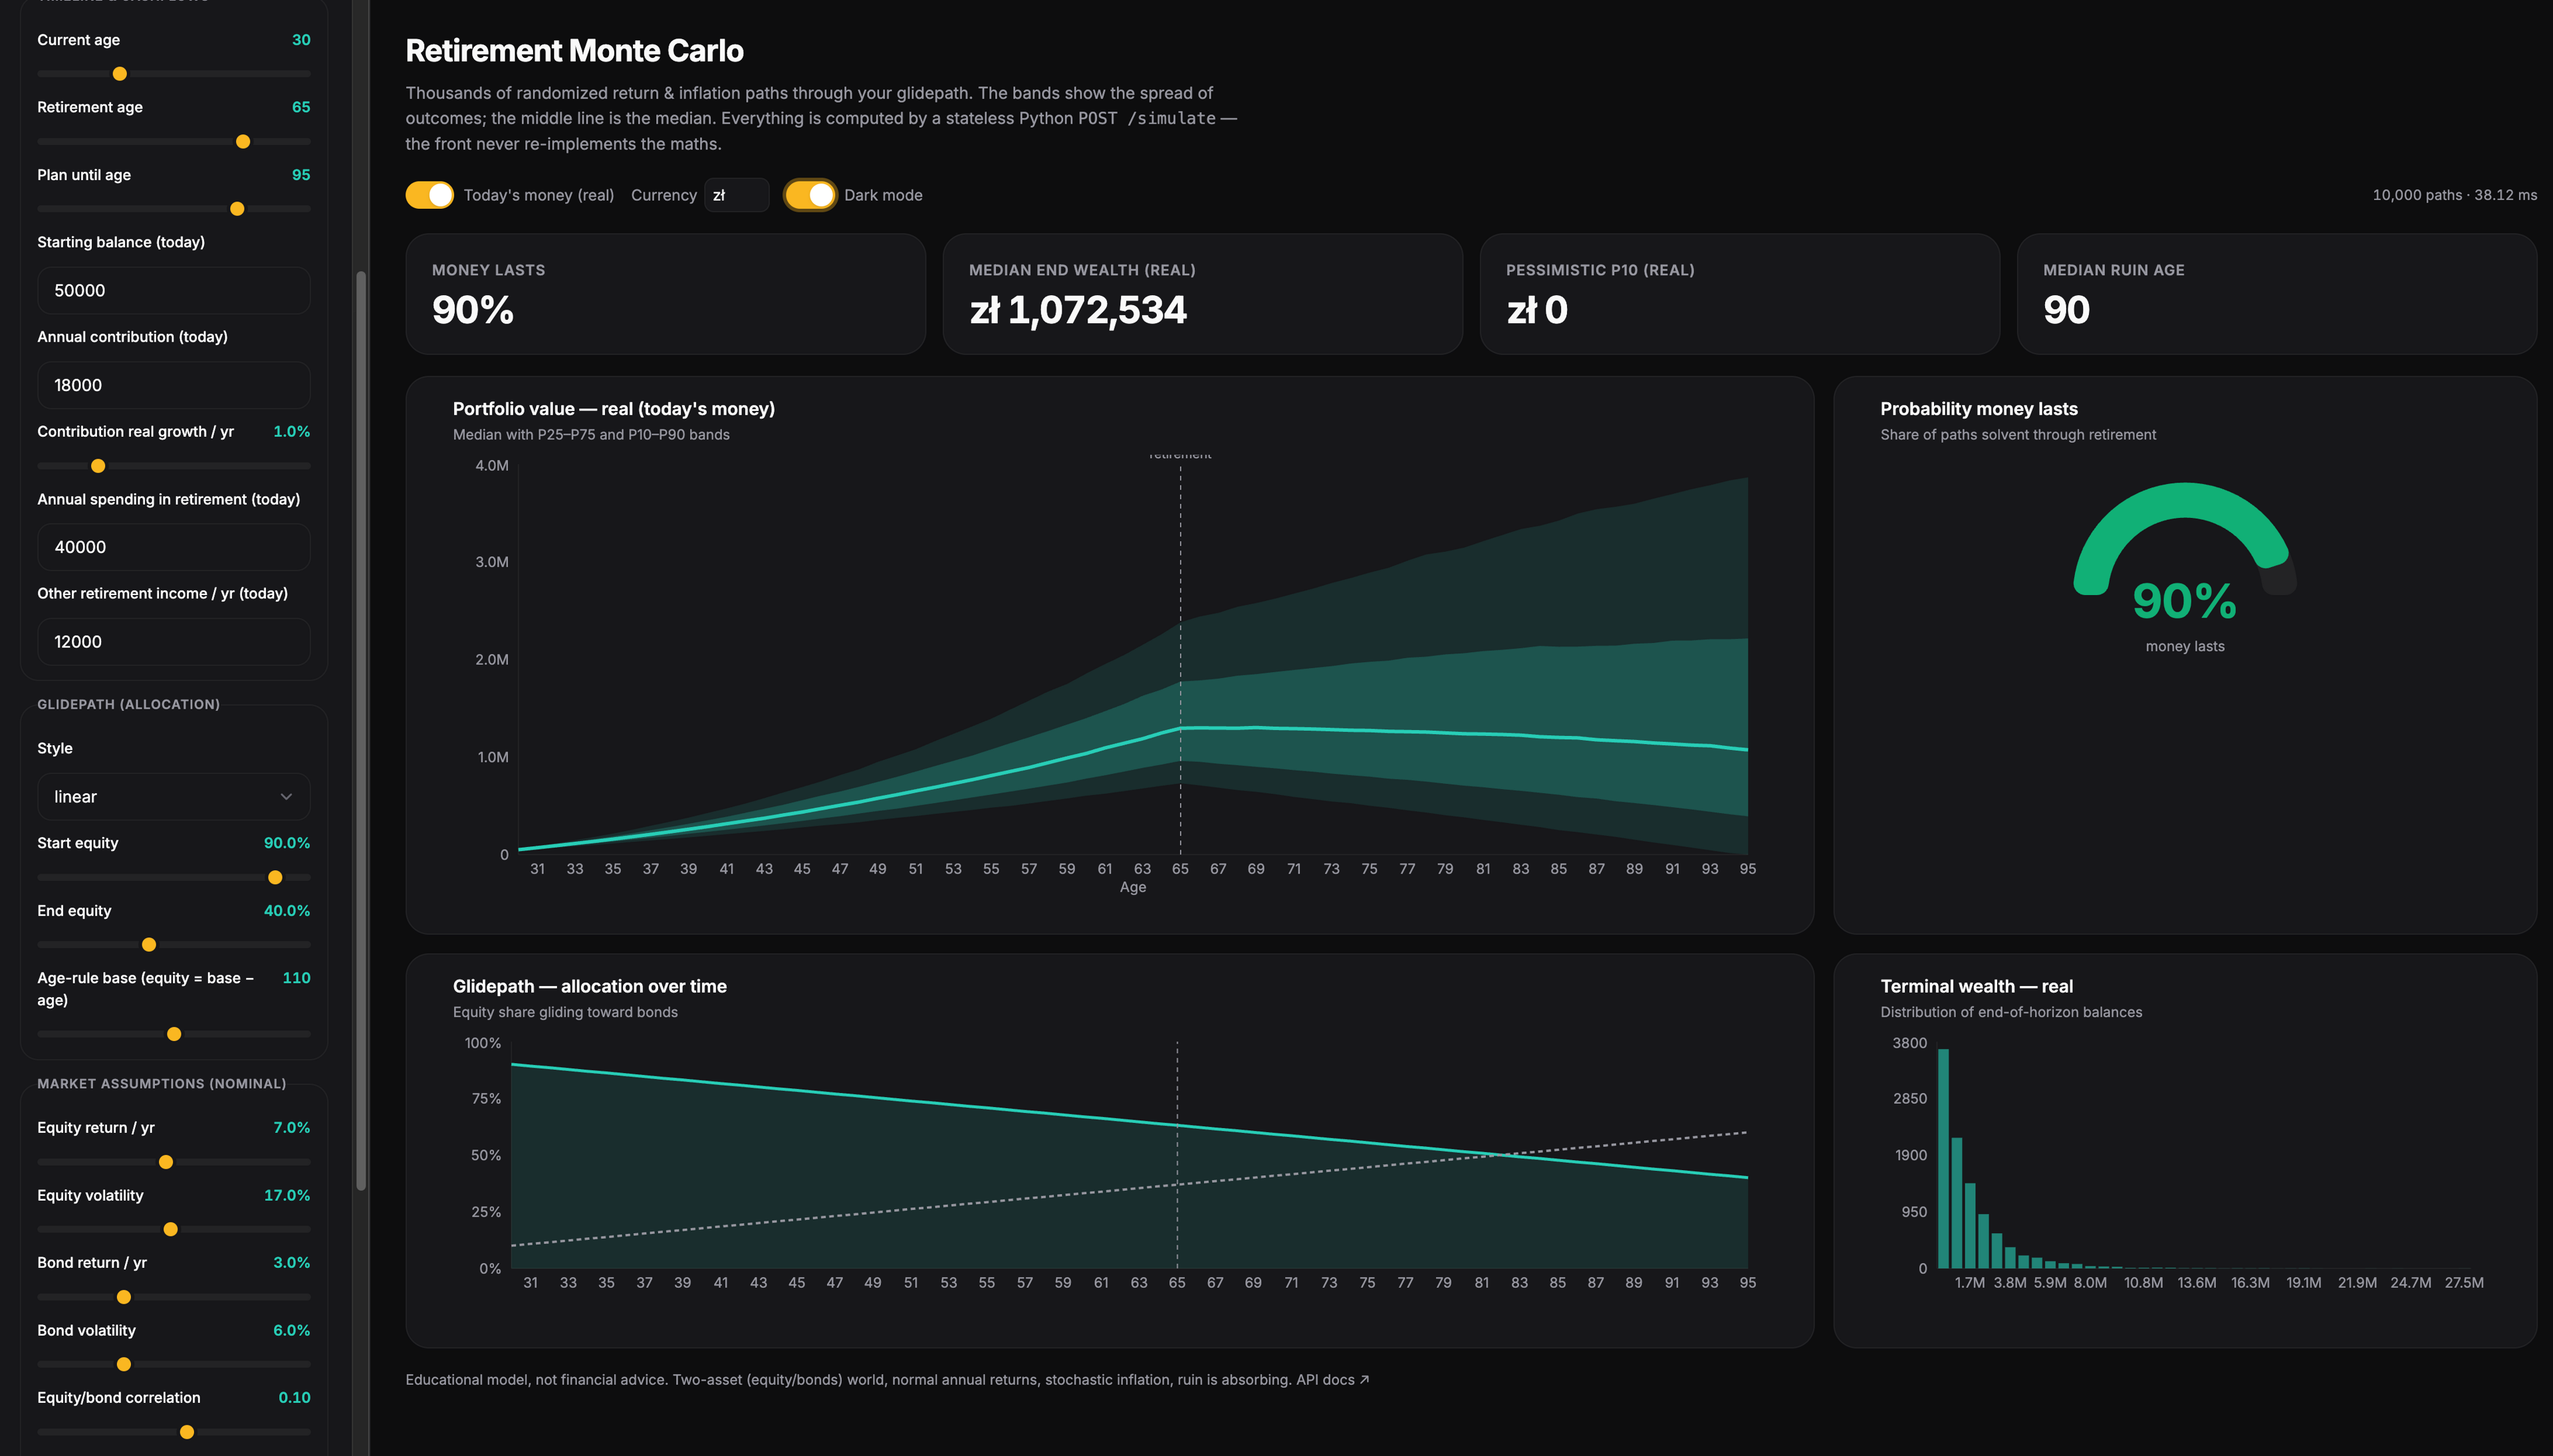2553x1456 pixels.
Task: Click the 'Probability money lasts' title
Action: coord(1978,409)
